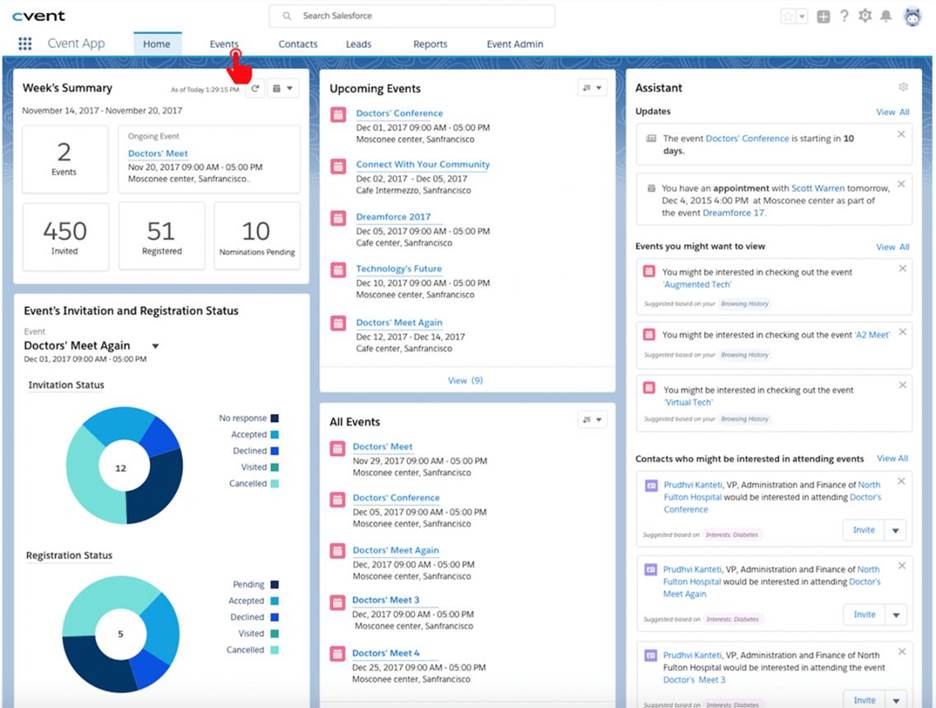Dismiss the Augmented Tech suggestion
This screenshot has width=936, height=708.
coord(903,269)
